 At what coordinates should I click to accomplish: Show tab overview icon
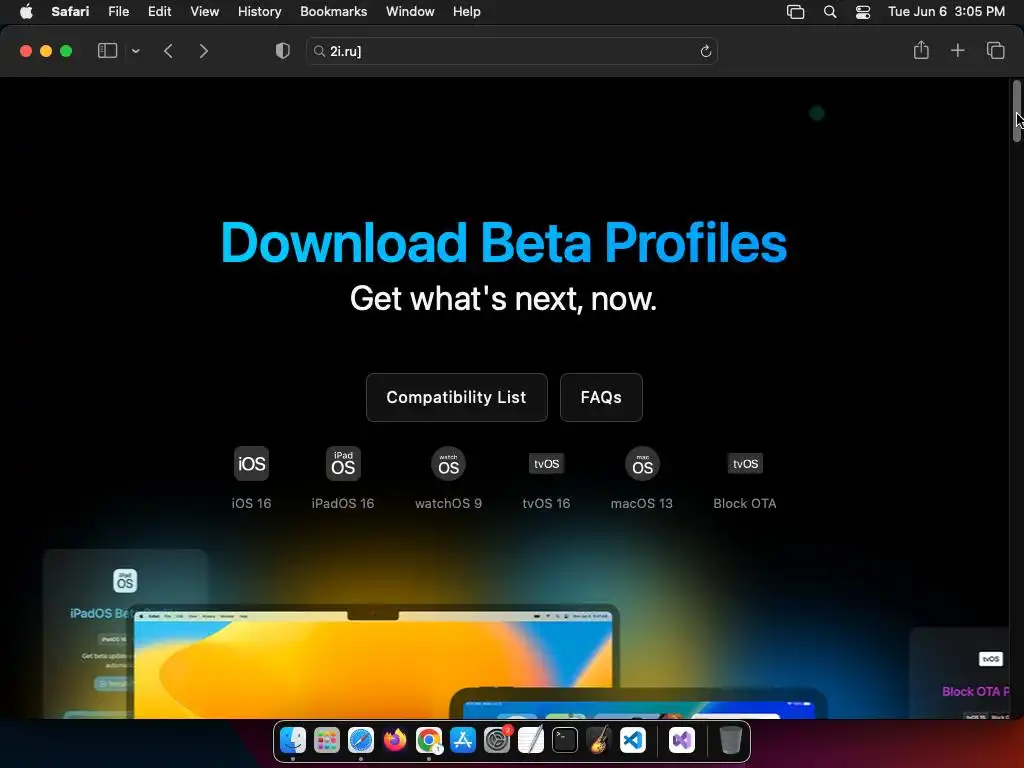click(995, 50)
